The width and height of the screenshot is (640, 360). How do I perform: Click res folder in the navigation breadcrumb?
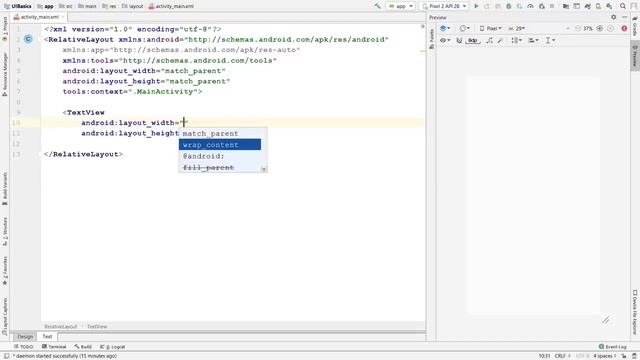tap(109, 6)
